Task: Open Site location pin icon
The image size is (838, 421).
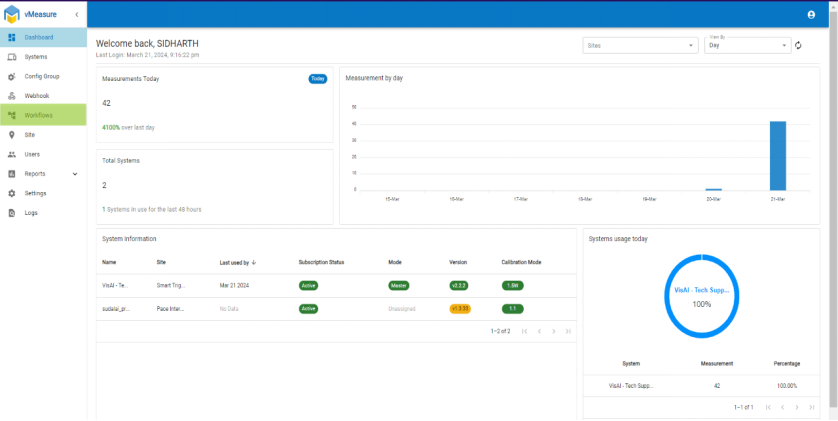Action: [x=12, y=135]
